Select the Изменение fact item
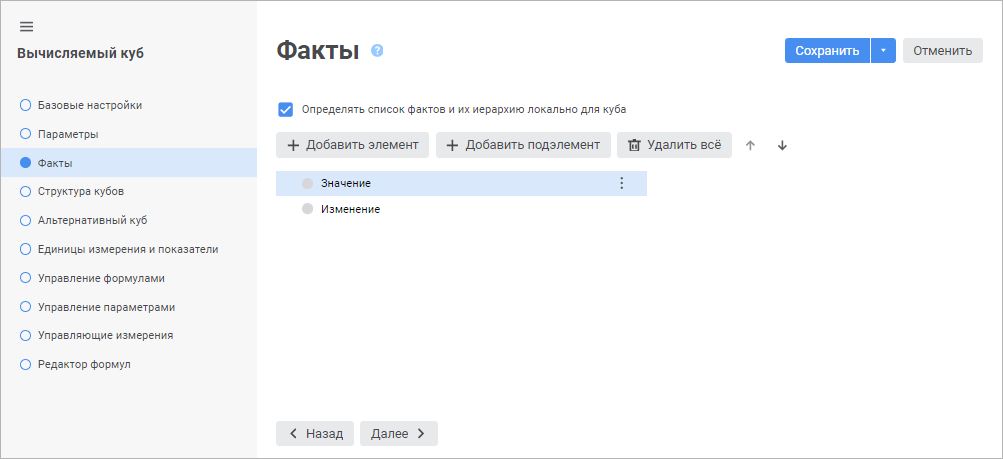The image size is (1003, 459). pos(350,209)
